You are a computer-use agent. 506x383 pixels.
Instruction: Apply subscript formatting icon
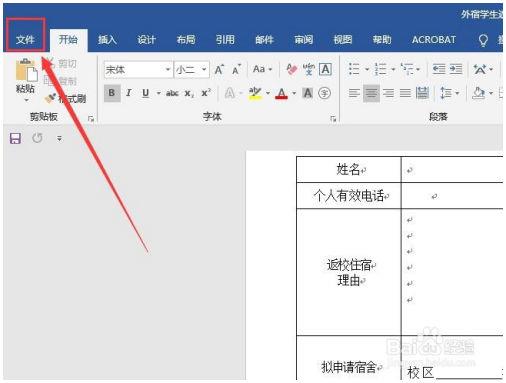coord(189,93)
